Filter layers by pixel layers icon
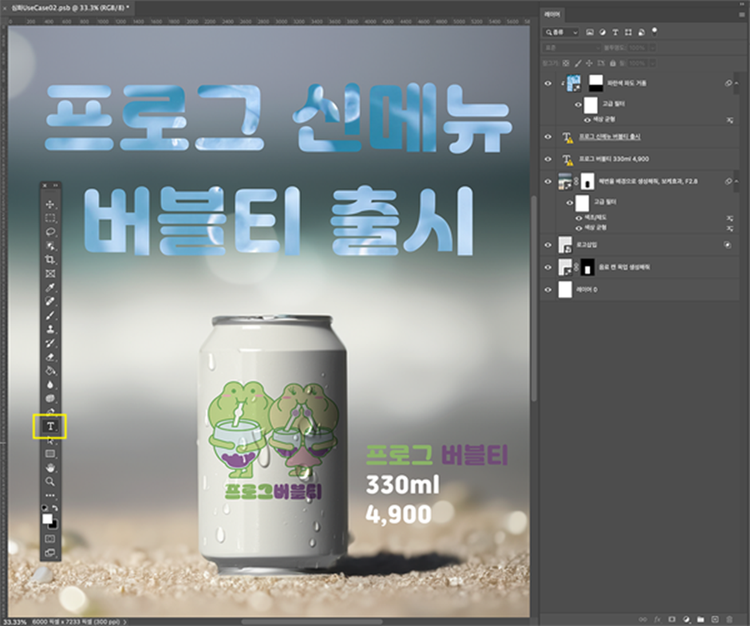 click(590, 33)
